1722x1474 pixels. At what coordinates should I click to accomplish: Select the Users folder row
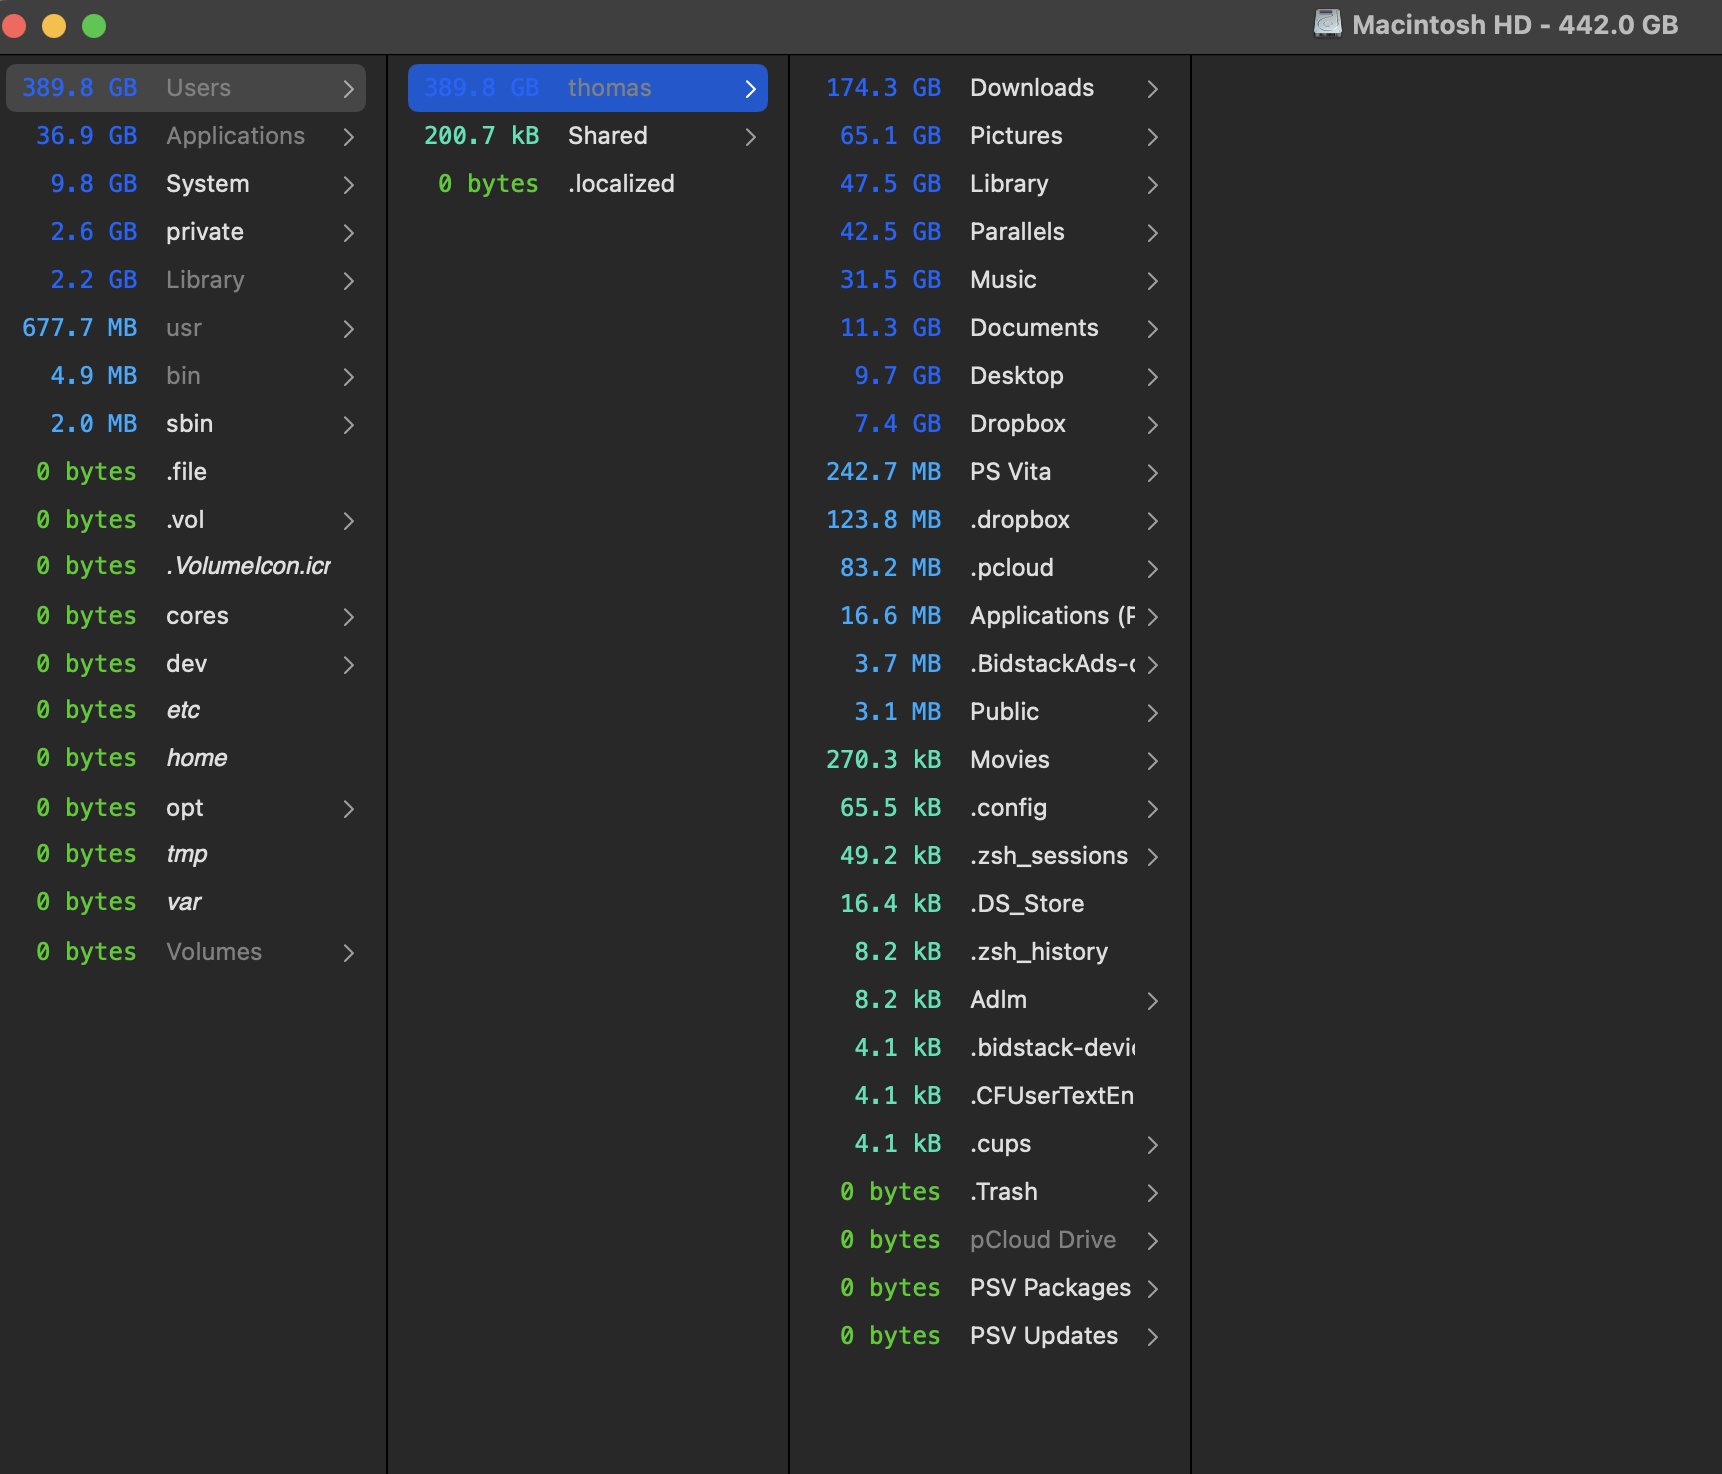point(198,88)
